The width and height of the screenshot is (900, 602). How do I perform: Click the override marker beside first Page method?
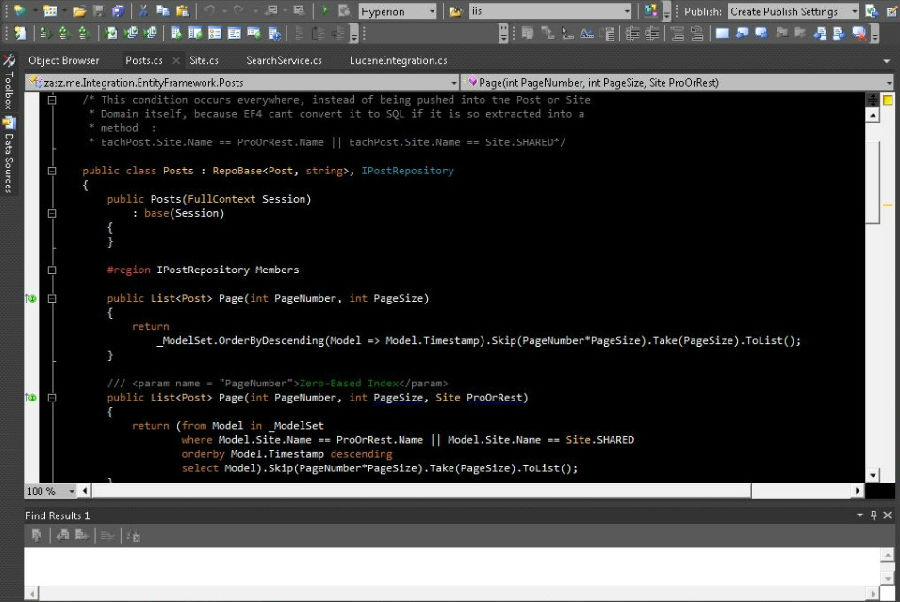point(31,298)
